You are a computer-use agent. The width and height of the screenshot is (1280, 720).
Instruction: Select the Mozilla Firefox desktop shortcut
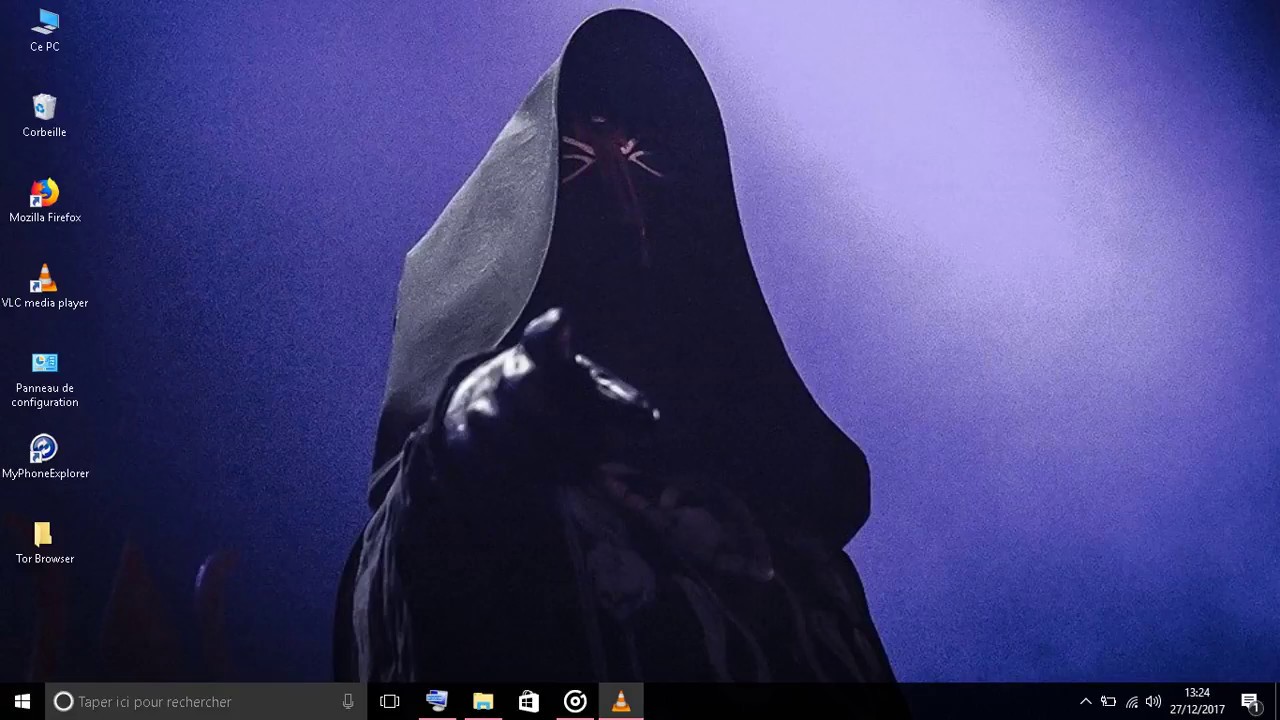pos(45,201)
